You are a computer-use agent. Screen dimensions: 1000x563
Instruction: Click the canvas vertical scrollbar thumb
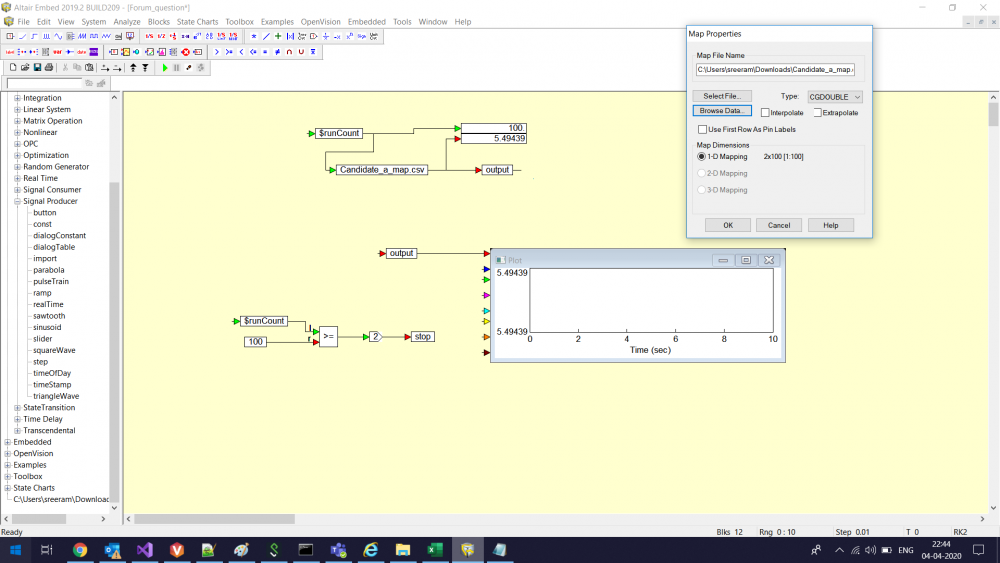coord(993,115)
